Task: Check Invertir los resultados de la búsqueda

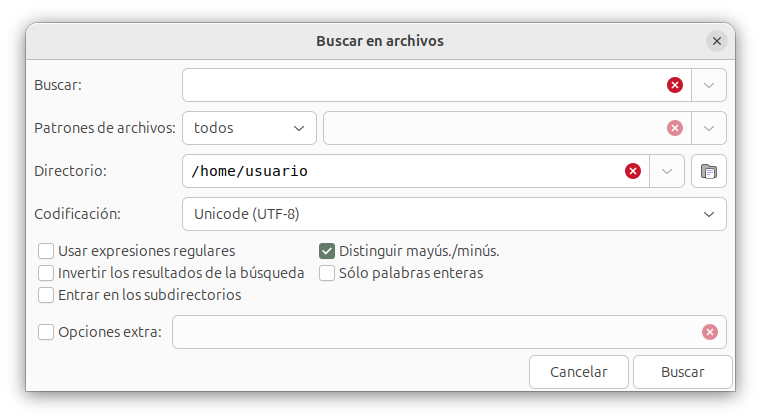Action: 46,273
